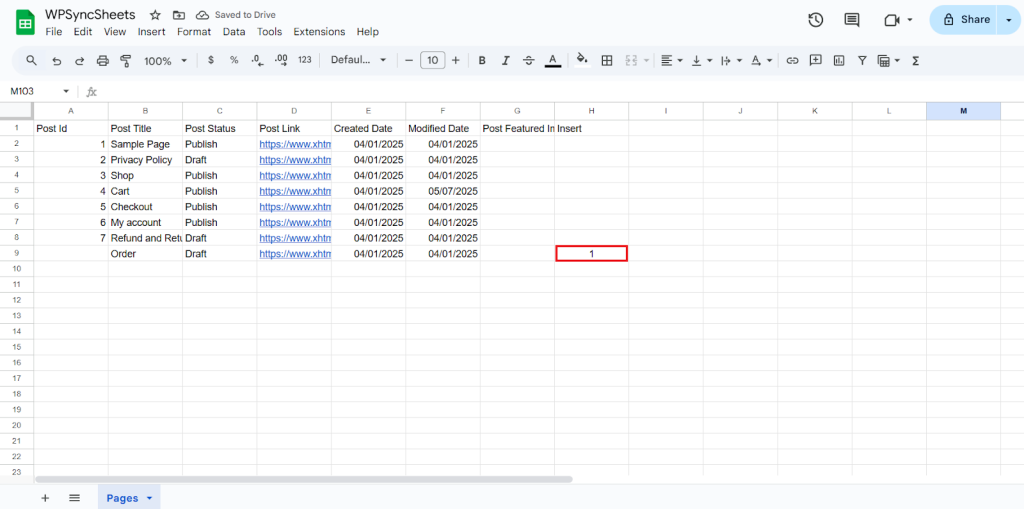Click the search menus magnifier icon
The height and width of the screenshot is (509, 1024).
pos(31,61)
